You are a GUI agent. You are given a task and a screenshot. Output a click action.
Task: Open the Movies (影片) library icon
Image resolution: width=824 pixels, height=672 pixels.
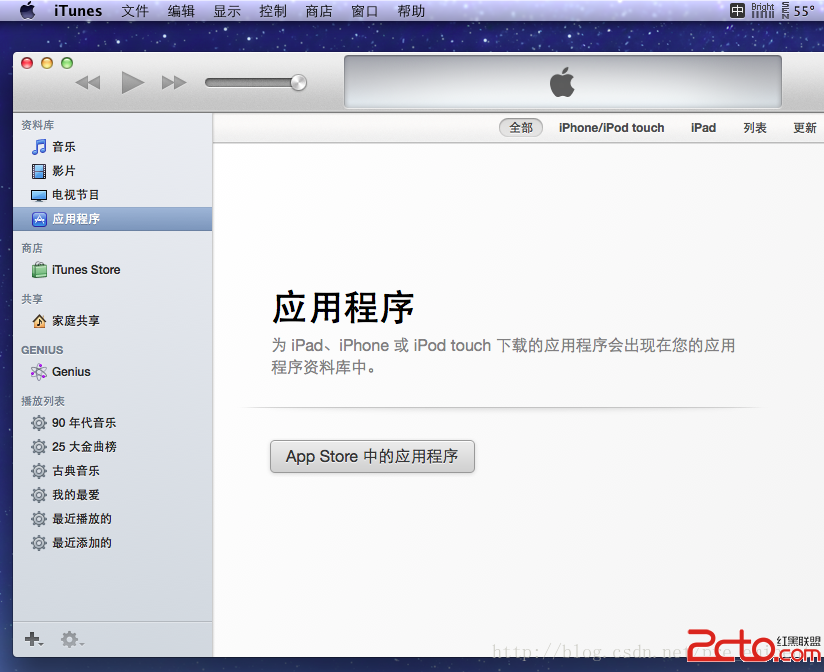pos(39,171)
